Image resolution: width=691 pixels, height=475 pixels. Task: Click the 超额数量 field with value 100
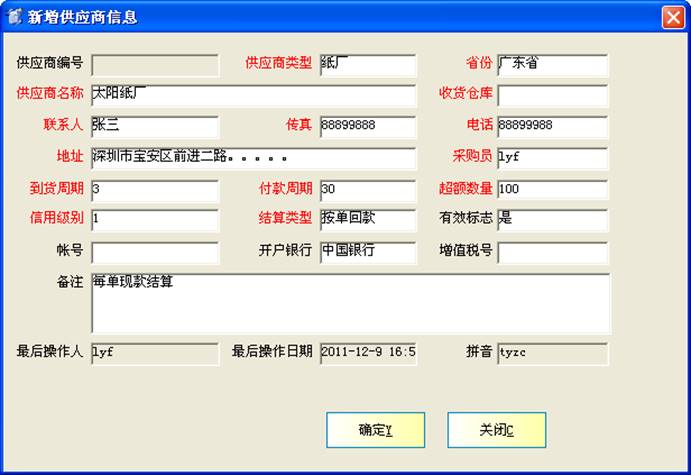click(553, 191)
